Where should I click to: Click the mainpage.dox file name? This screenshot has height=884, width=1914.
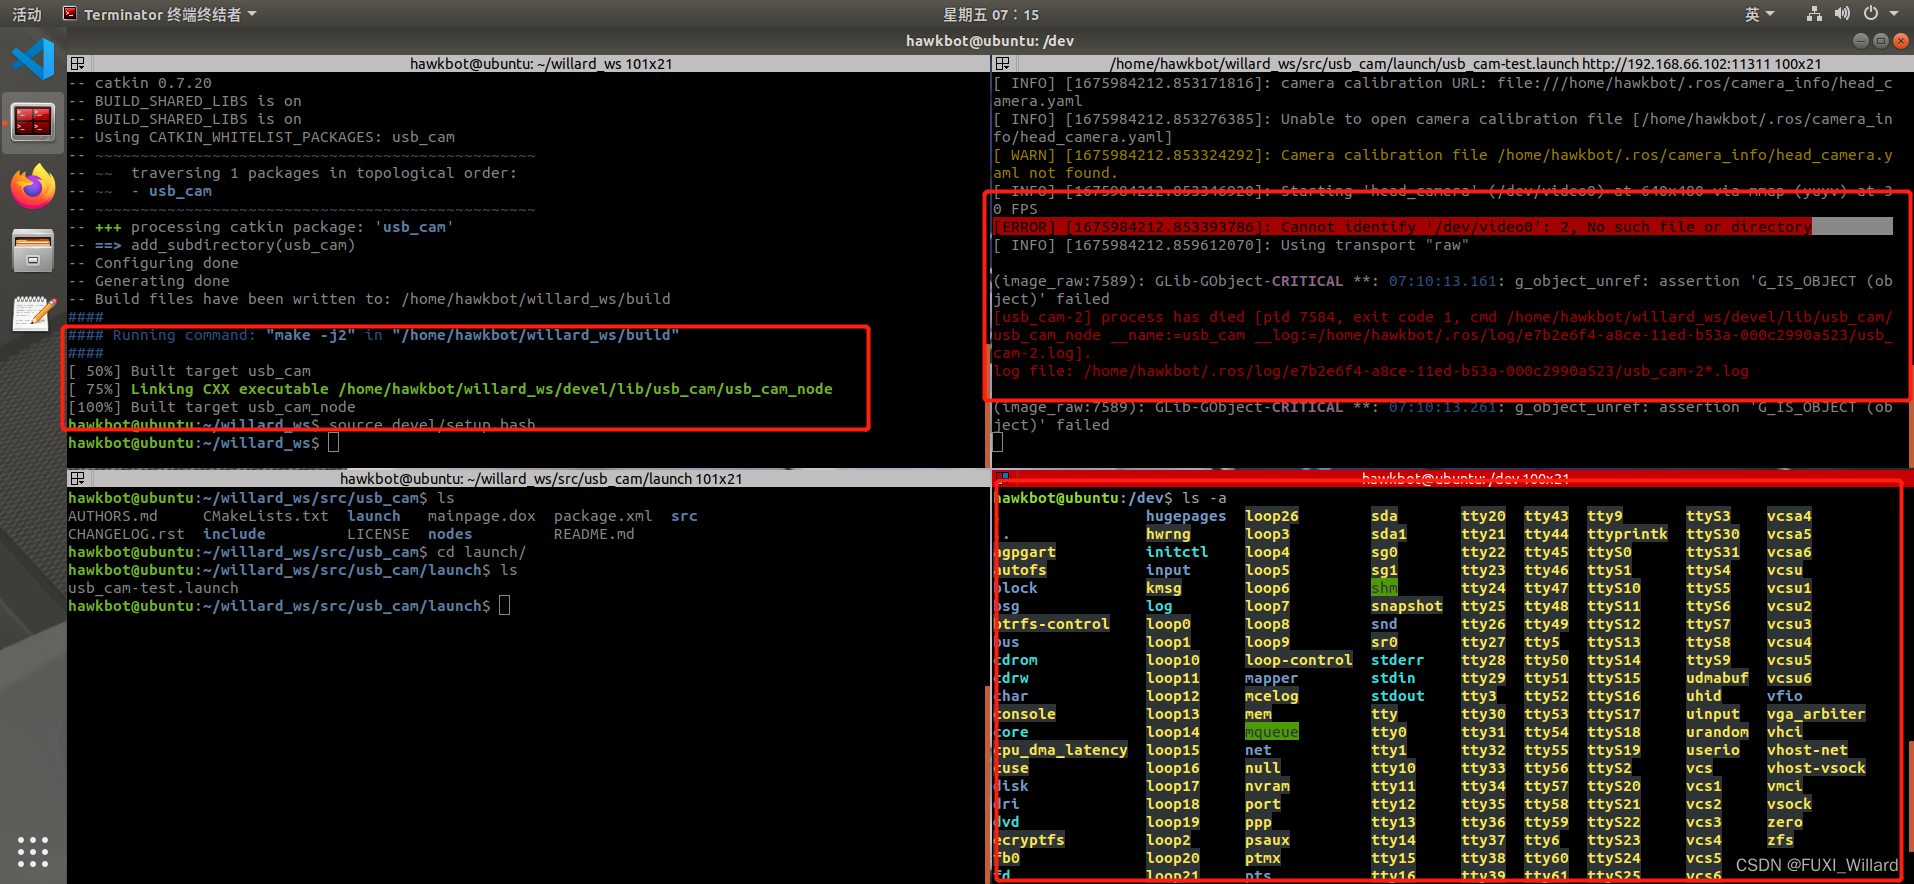point(482,516)
